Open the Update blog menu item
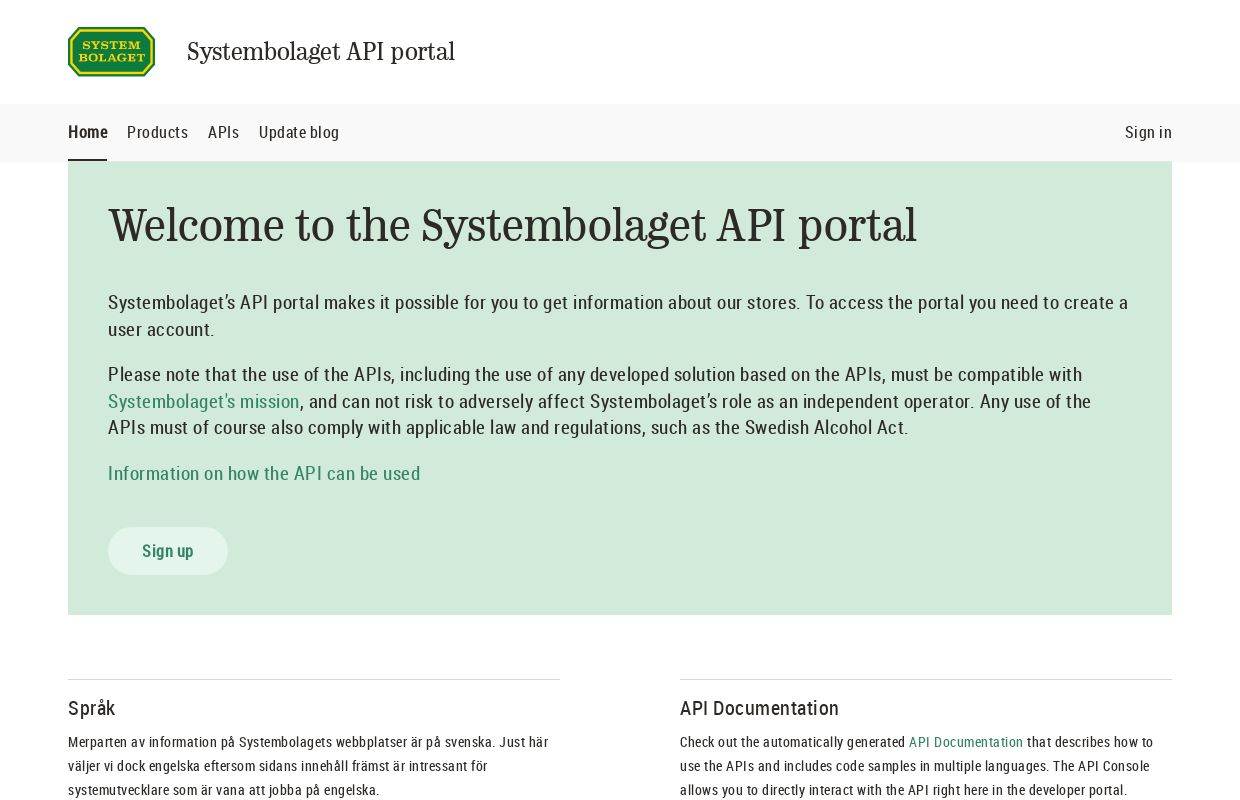This screenshot has width=1240, height=800. coord(299,132)
